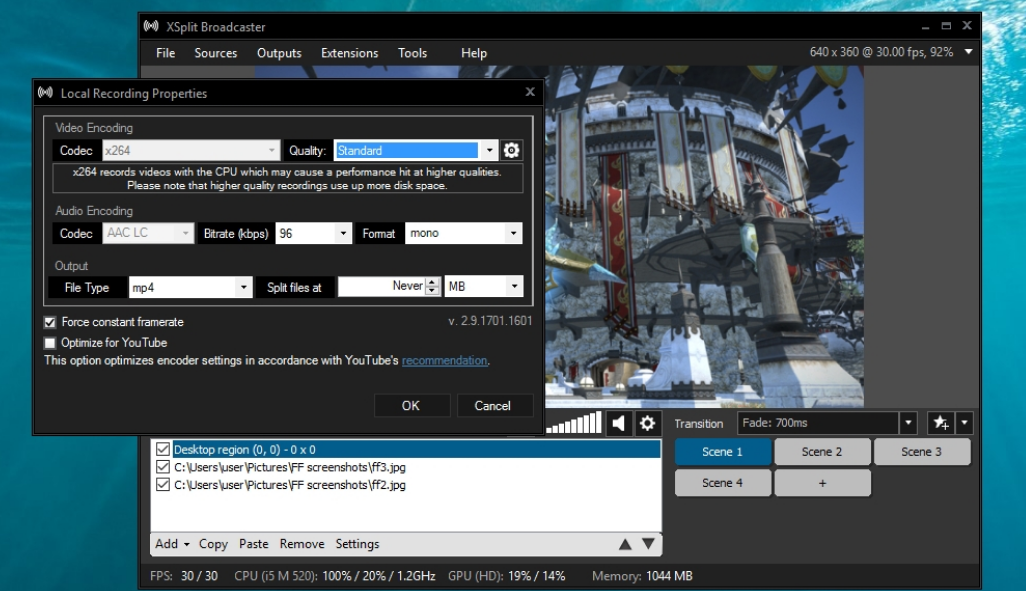Add a new scene with plus button
Viewport: 1026px width, 591px height.
click(x=822, y=483)
